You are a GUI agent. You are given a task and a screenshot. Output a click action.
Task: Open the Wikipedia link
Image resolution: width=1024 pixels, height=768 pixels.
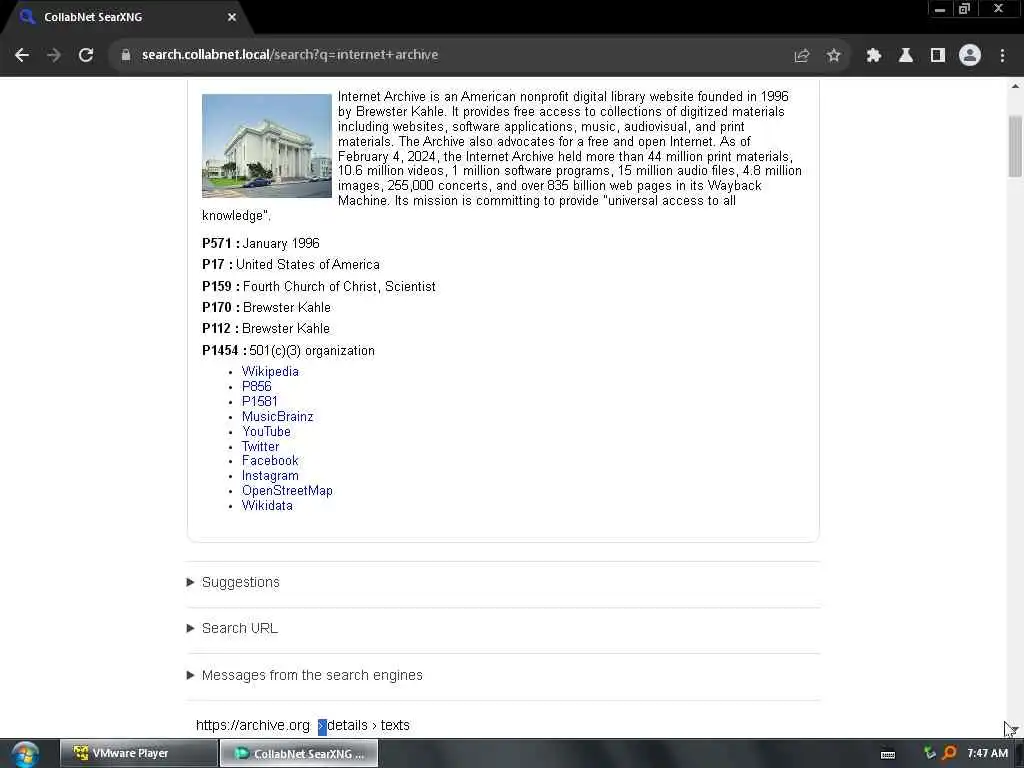[x=270, y=371]
